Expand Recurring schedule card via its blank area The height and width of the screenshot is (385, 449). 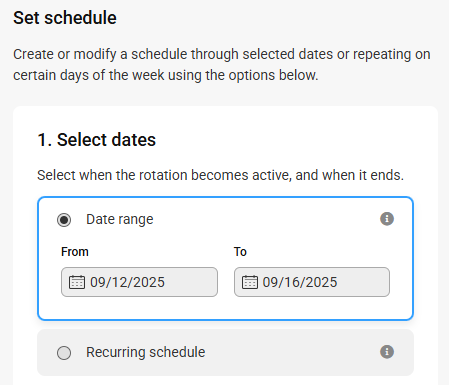coord(292,352)
